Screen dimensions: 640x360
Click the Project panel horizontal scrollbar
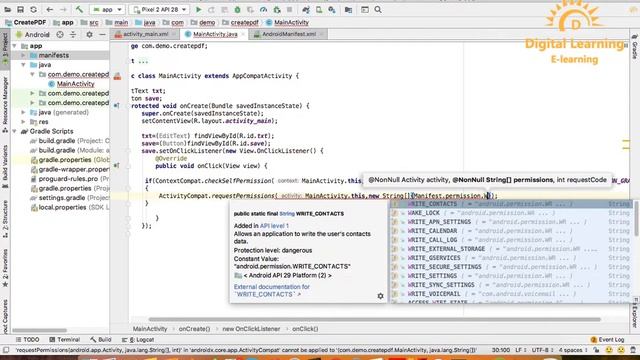[x=39, y=330]
